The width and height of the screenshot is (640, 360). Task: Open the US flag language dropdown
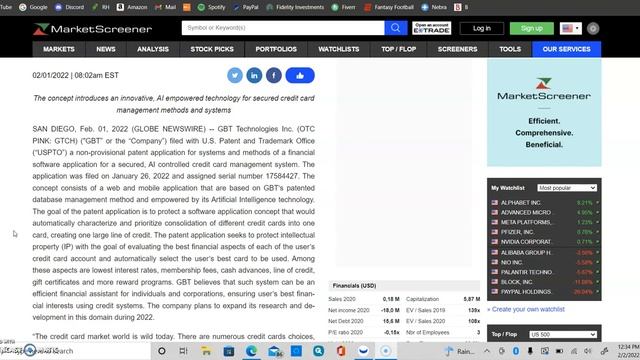tap(571, 28)
